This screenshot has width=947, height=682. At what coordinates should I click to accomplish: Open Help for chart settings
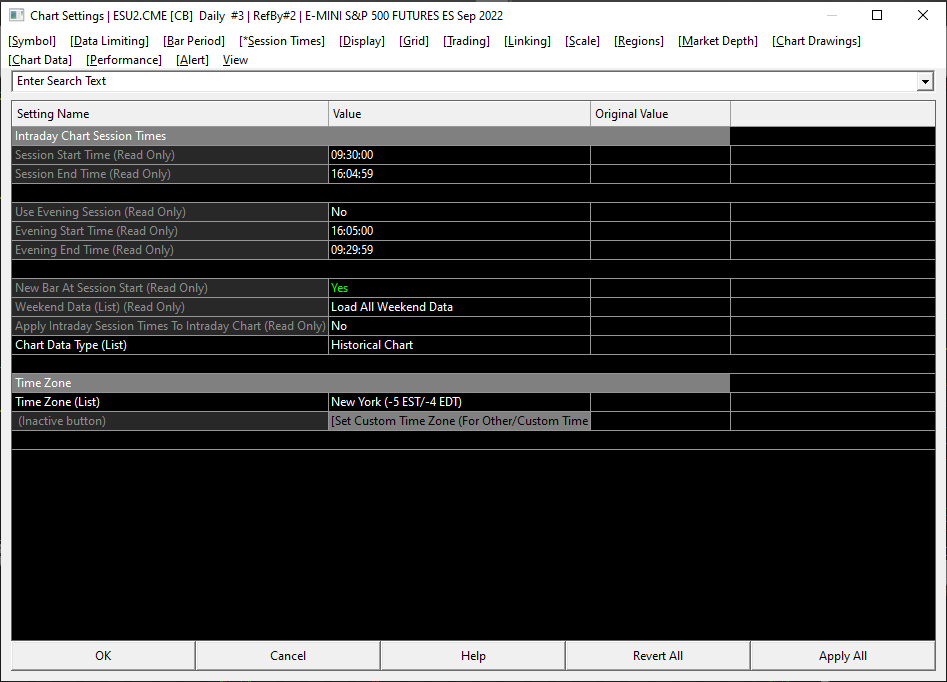[473, 656]
